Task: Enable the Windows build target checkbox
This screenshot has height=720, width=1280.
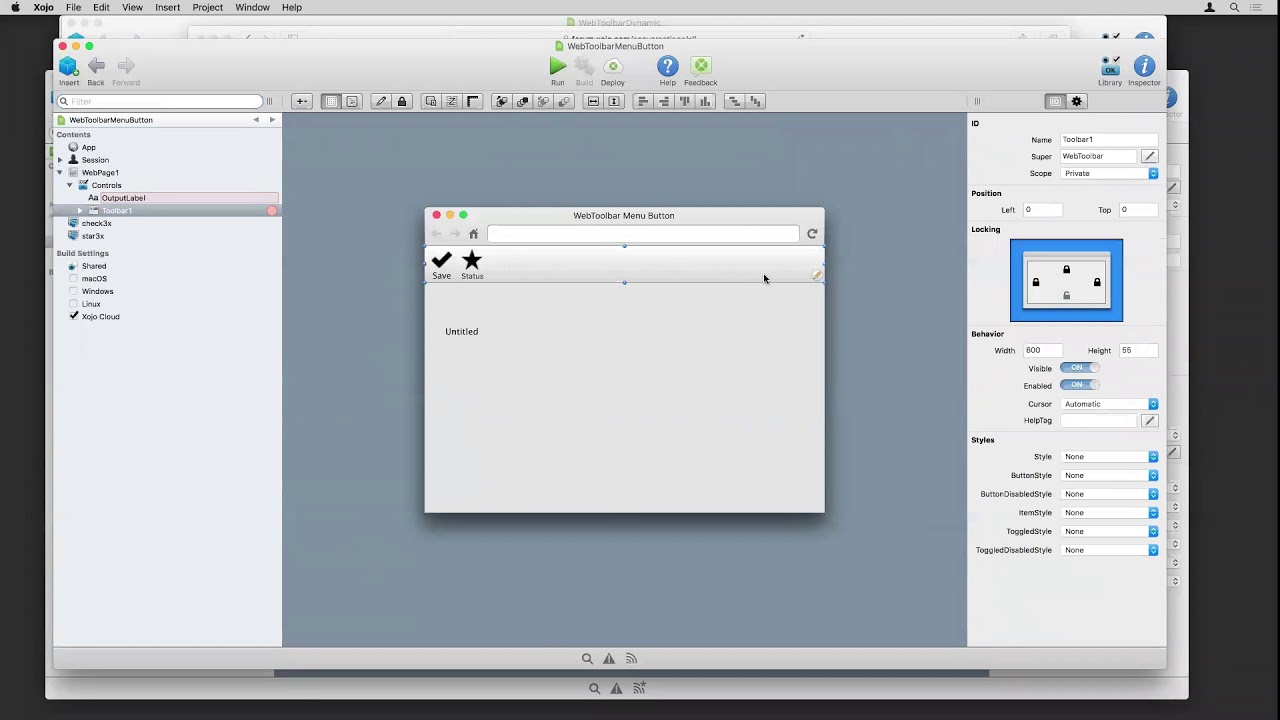Action: tap(73, 291)
